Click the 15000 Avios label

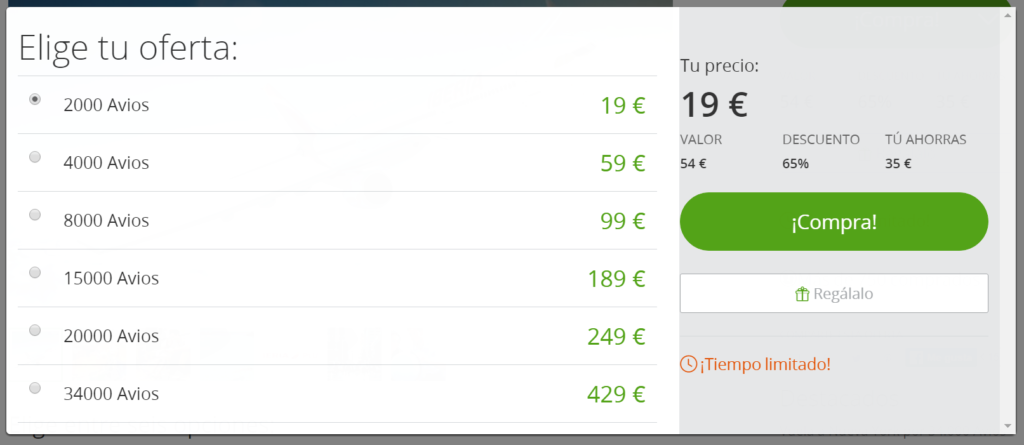point(111,278)
